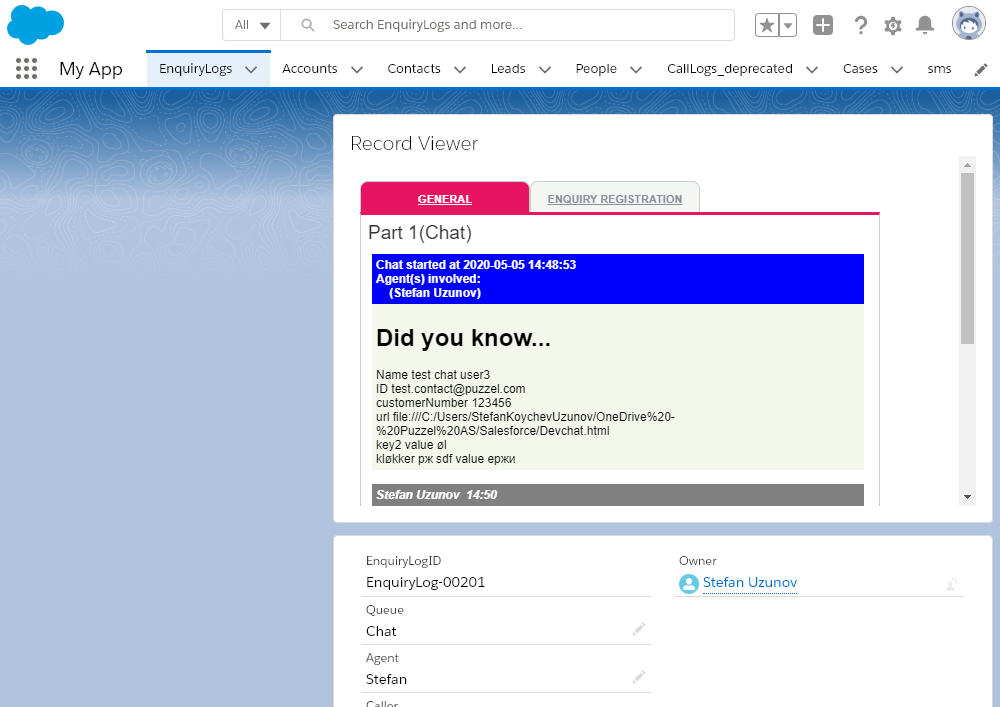Screen dimensions: 1000x707
Task: Edit the Queue field pencil icon
Action: click(638, 629)
